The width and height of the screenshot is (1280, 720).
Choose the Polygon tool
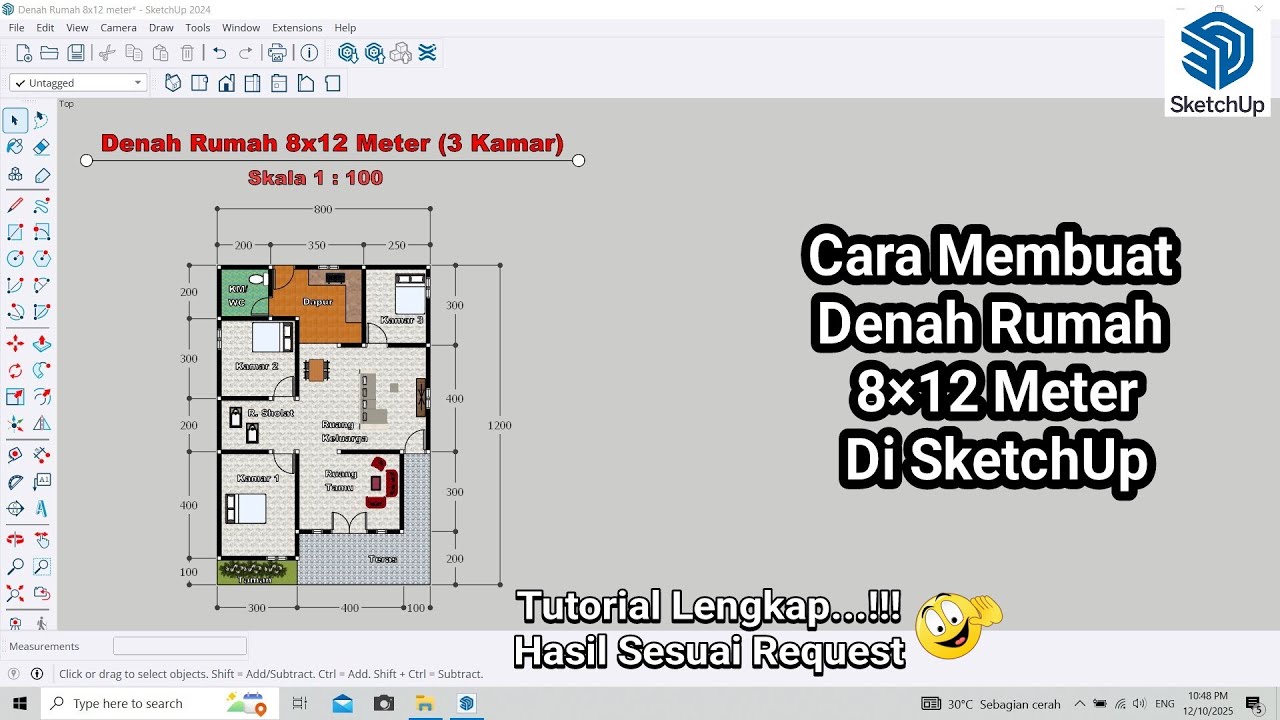(x=41, y=259)
